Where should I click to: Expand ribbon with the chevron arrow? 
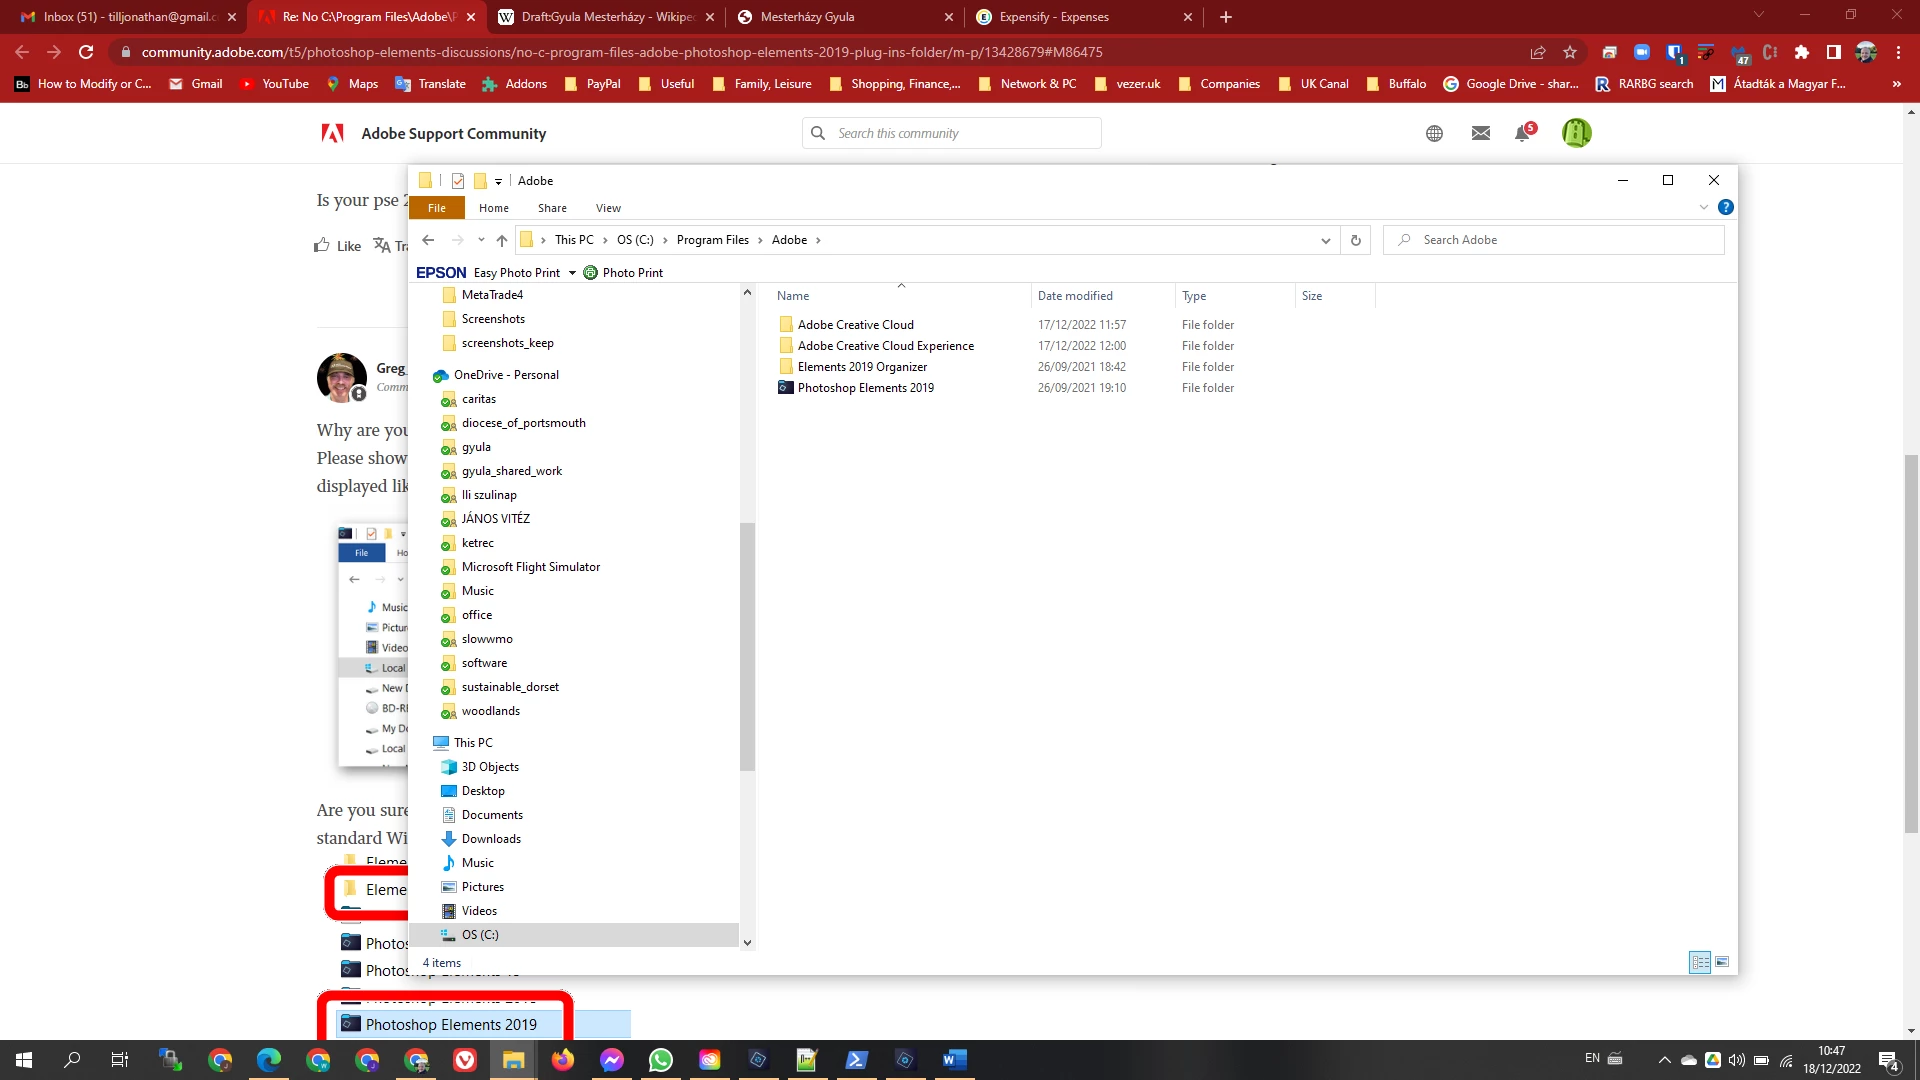point(1704,207)
